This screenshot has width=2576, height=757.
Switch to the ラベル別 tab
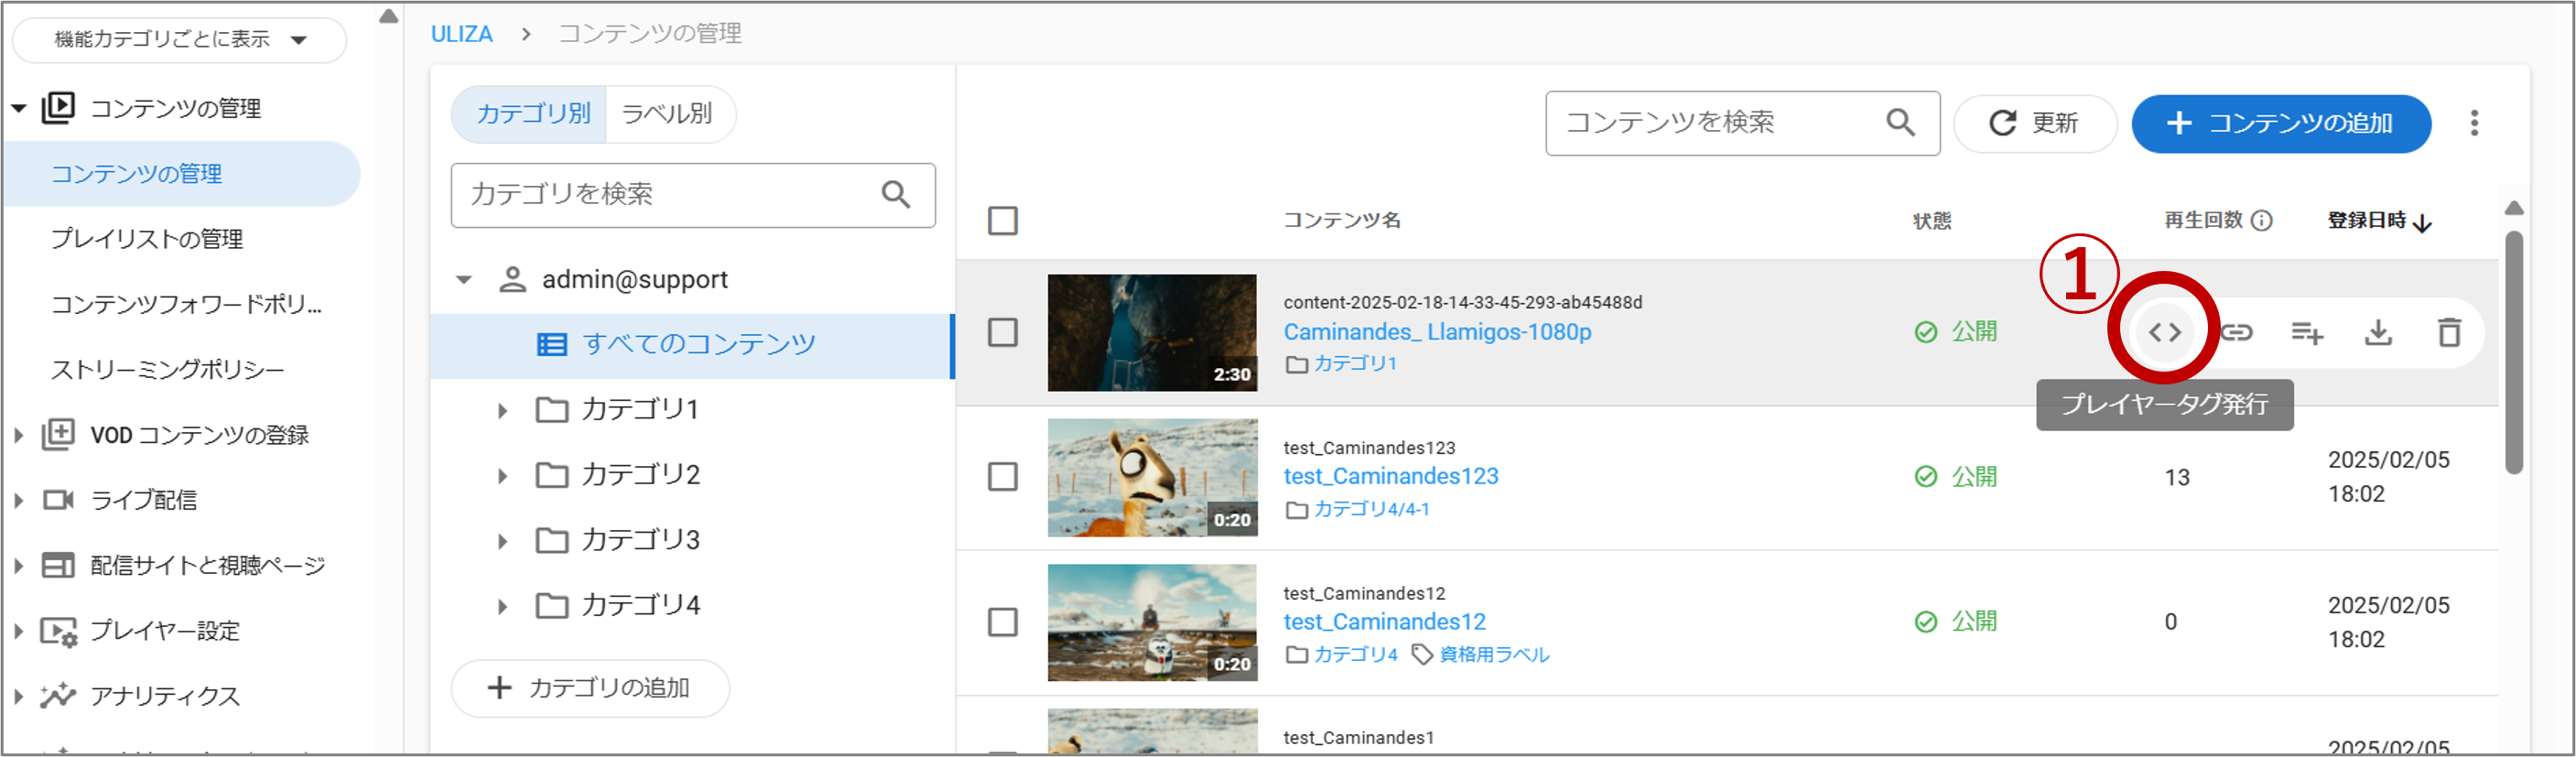point(668,114)
